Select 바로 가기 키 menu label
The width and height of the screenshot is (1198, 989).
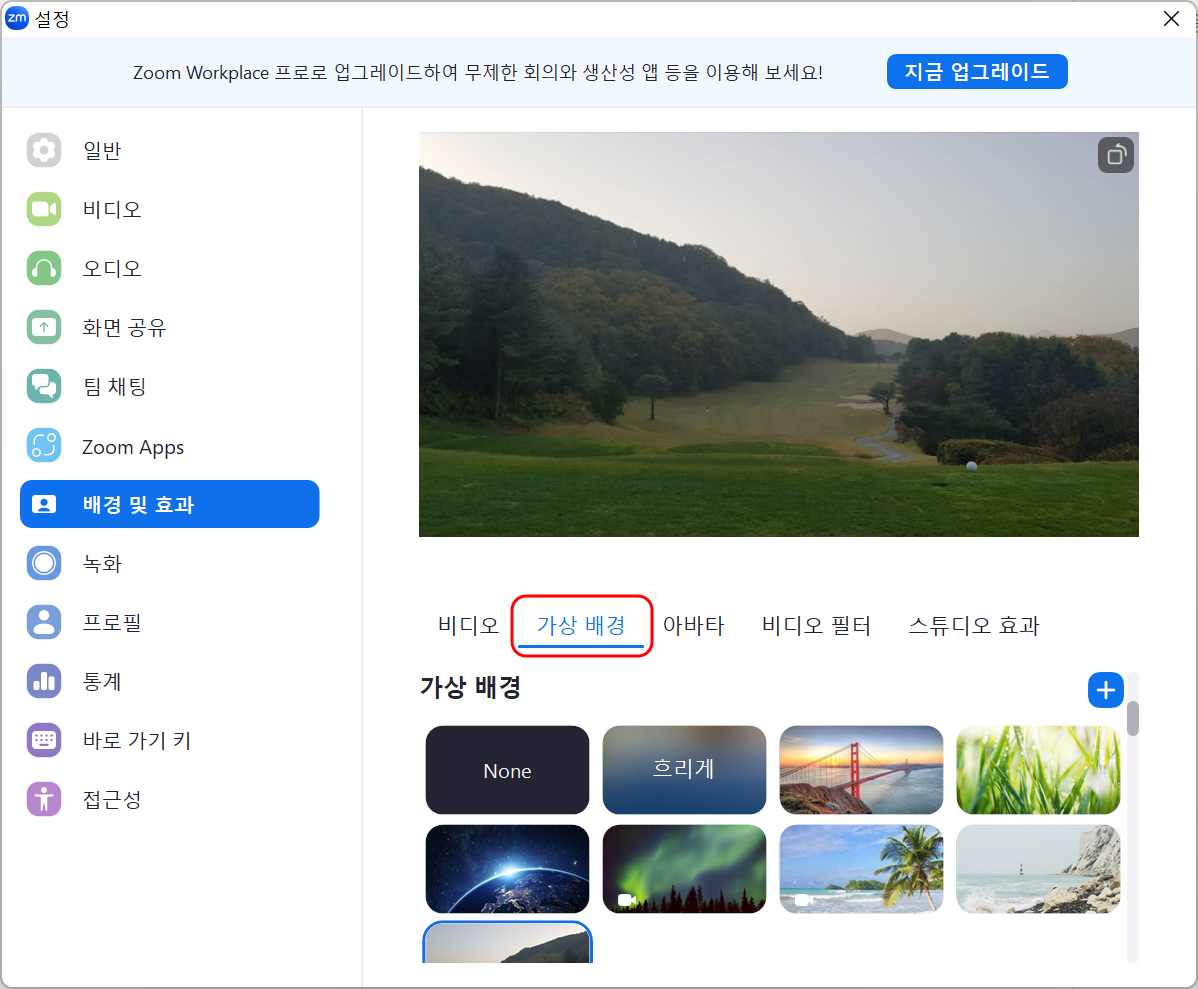tap(137, 741)
